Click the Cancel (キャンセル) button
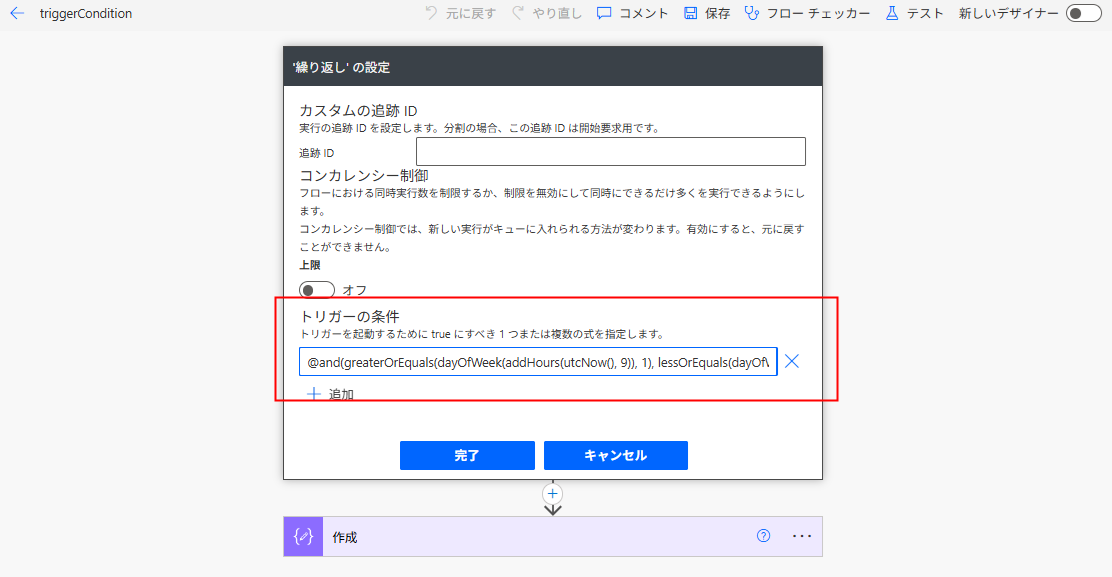This screenshot has height=577, width=1112. coord(615,455)
